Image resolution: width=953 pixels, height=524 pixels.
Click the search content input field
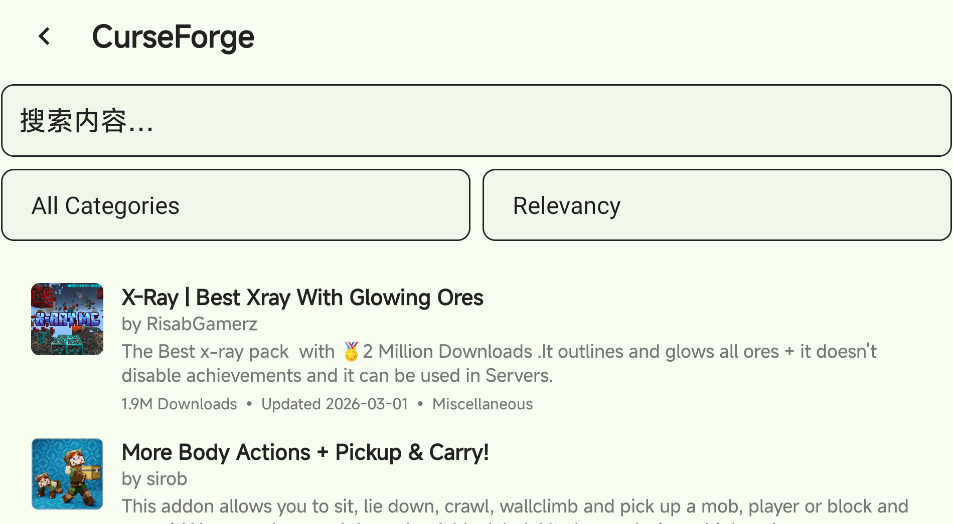[476, 120]
